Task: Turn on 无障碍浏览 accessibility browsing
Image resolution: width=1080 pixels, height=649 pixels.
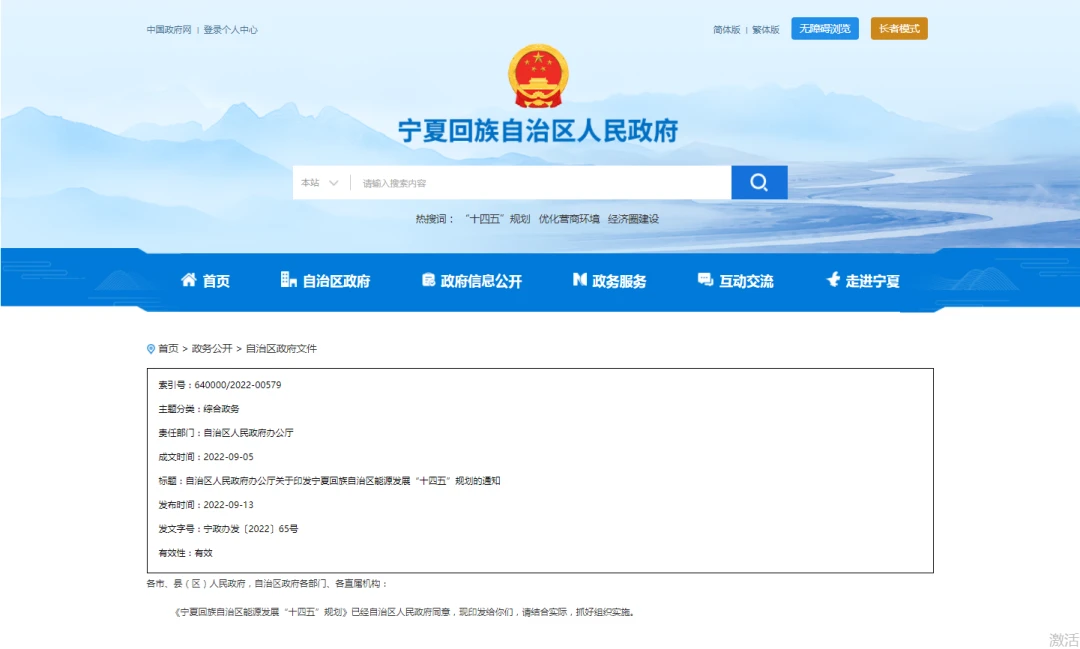Action: (825, 29)
